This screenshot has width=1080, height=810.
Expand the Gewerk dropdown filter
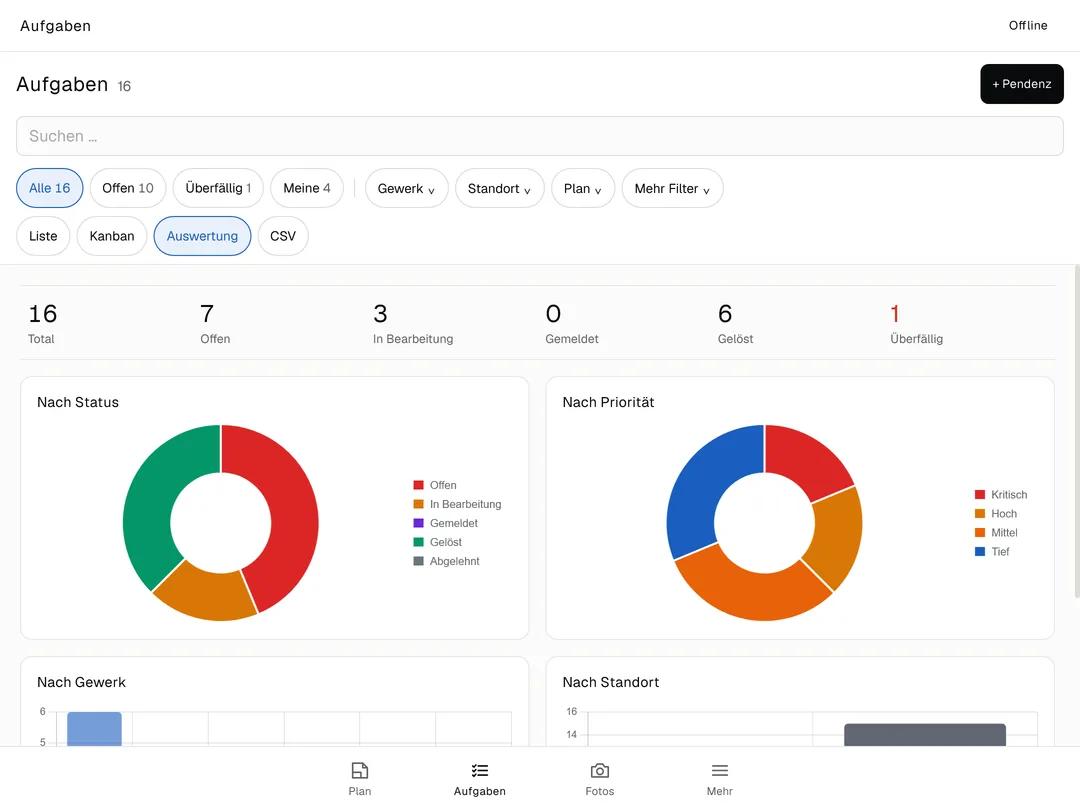coord(406,189)
